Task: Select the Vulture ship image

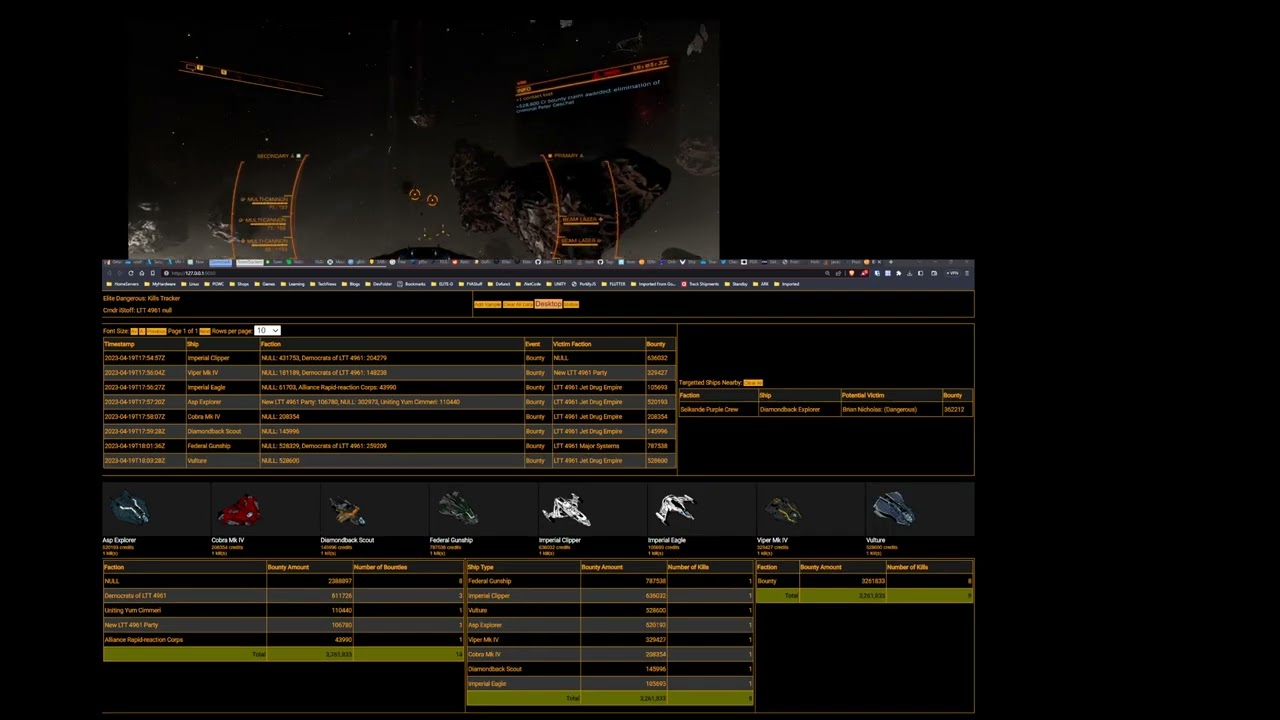Action: (892, 509)
